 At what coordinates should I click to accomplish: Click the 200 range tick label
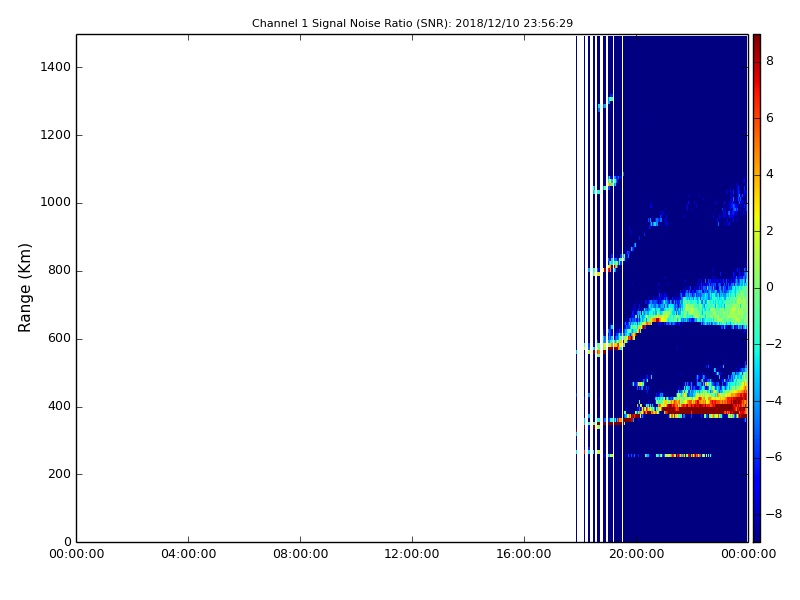click(x=59, y=474)
